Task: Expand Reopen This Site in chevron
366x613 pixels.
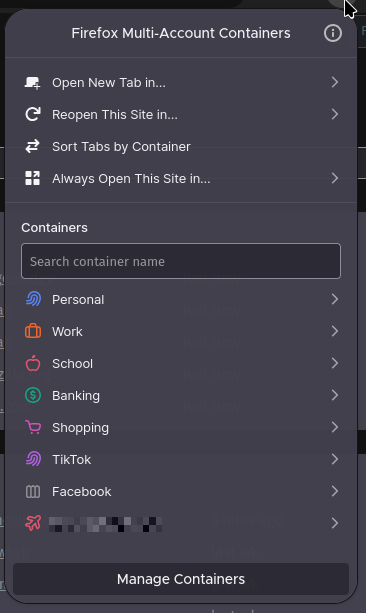Action: 335,114
